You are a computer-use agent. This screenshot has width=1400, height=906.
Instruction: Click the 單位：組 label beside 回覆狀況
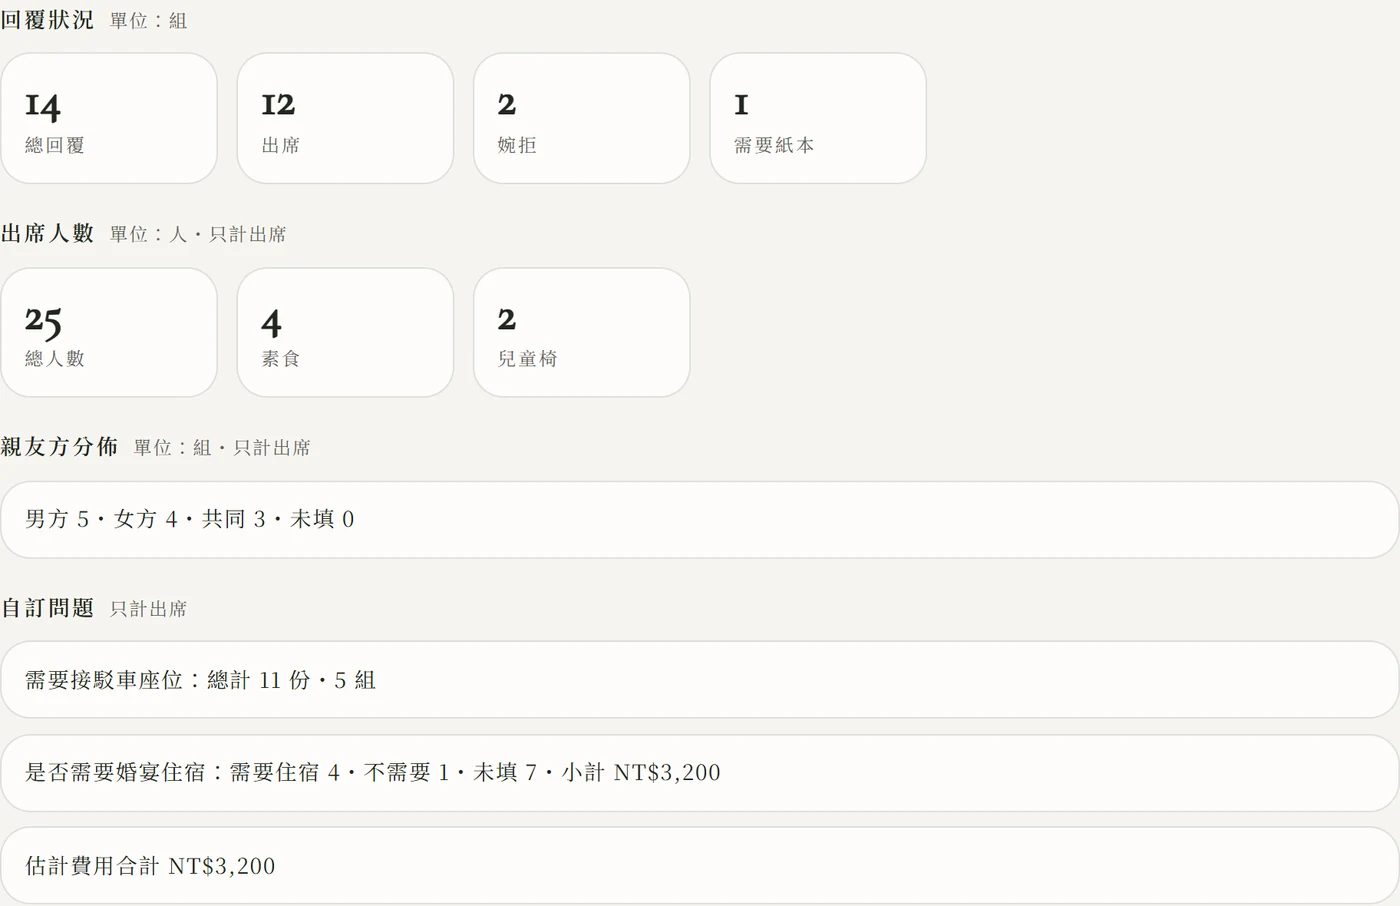(x=148, y=21)
